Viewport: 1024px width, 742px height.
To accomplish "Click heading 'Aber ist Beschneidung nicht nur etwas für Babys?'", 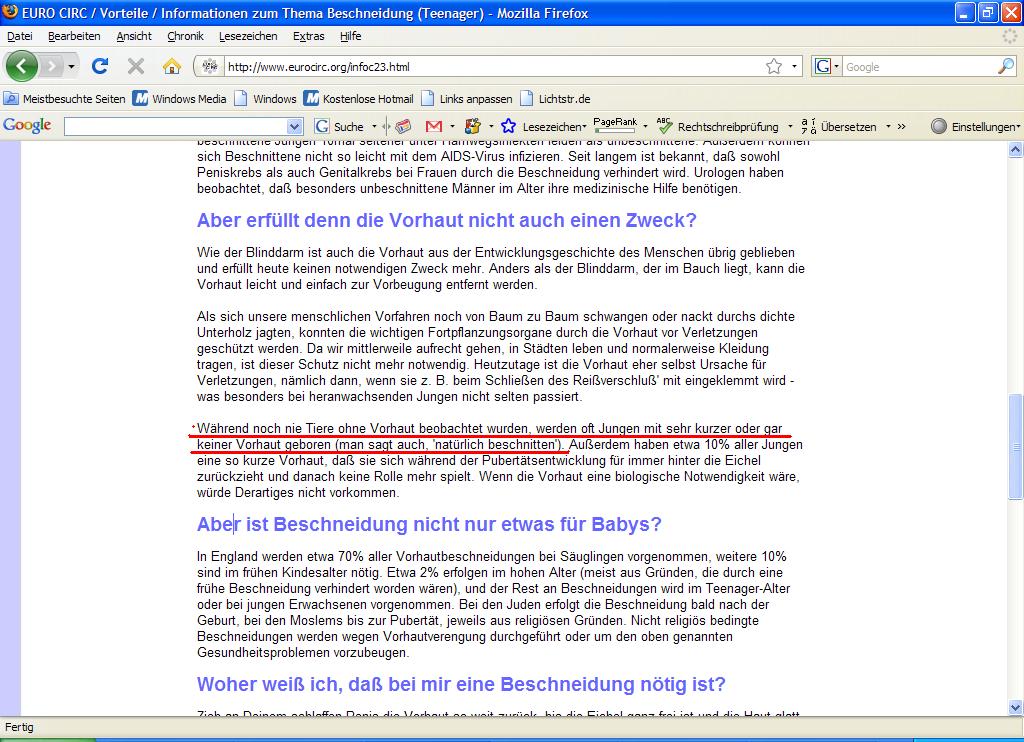I will click(x=429, y=524).
